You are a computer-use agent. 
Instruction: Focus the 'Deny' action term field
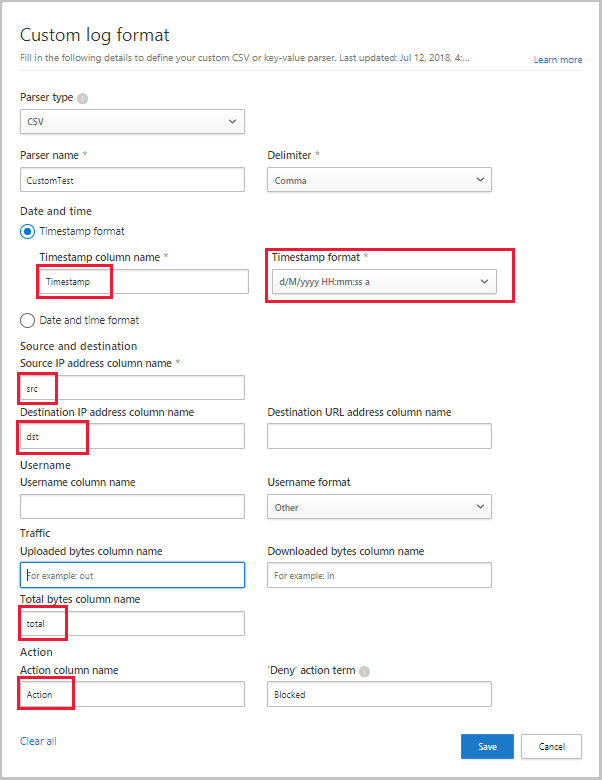[x=379, y=694]
